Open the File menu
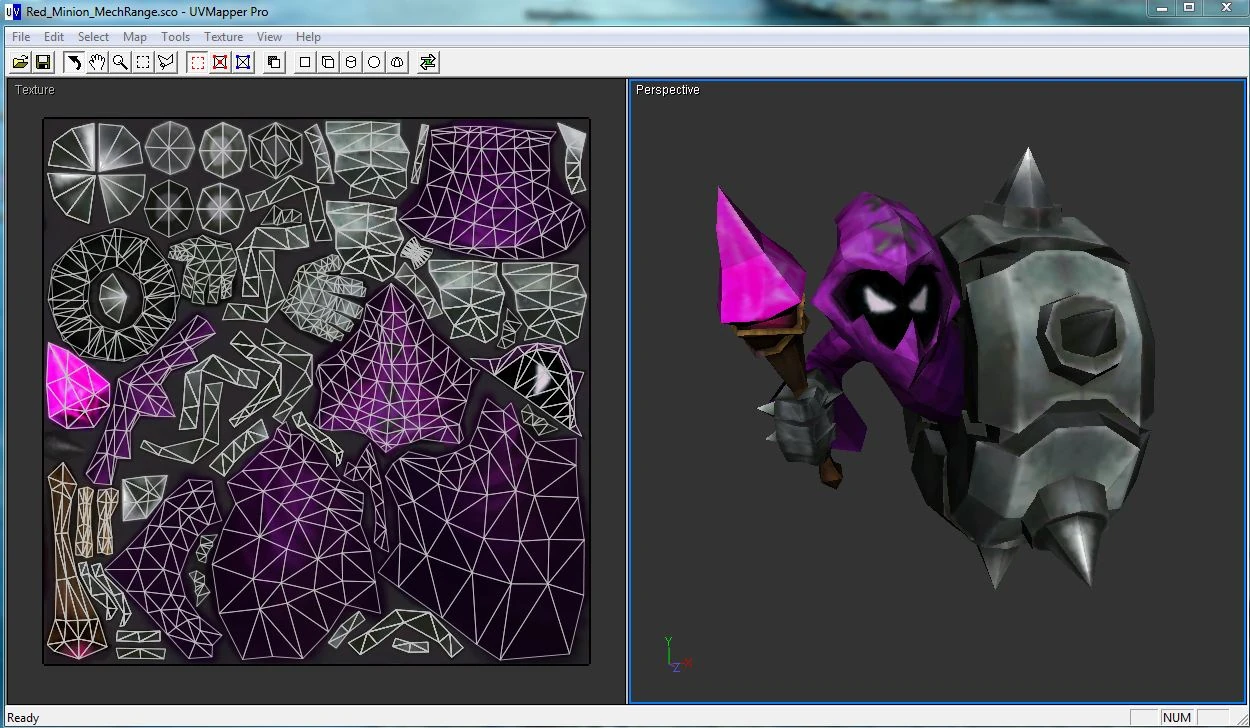The width and height of the screenshot is (1250, 728). (x=21, y=37)
